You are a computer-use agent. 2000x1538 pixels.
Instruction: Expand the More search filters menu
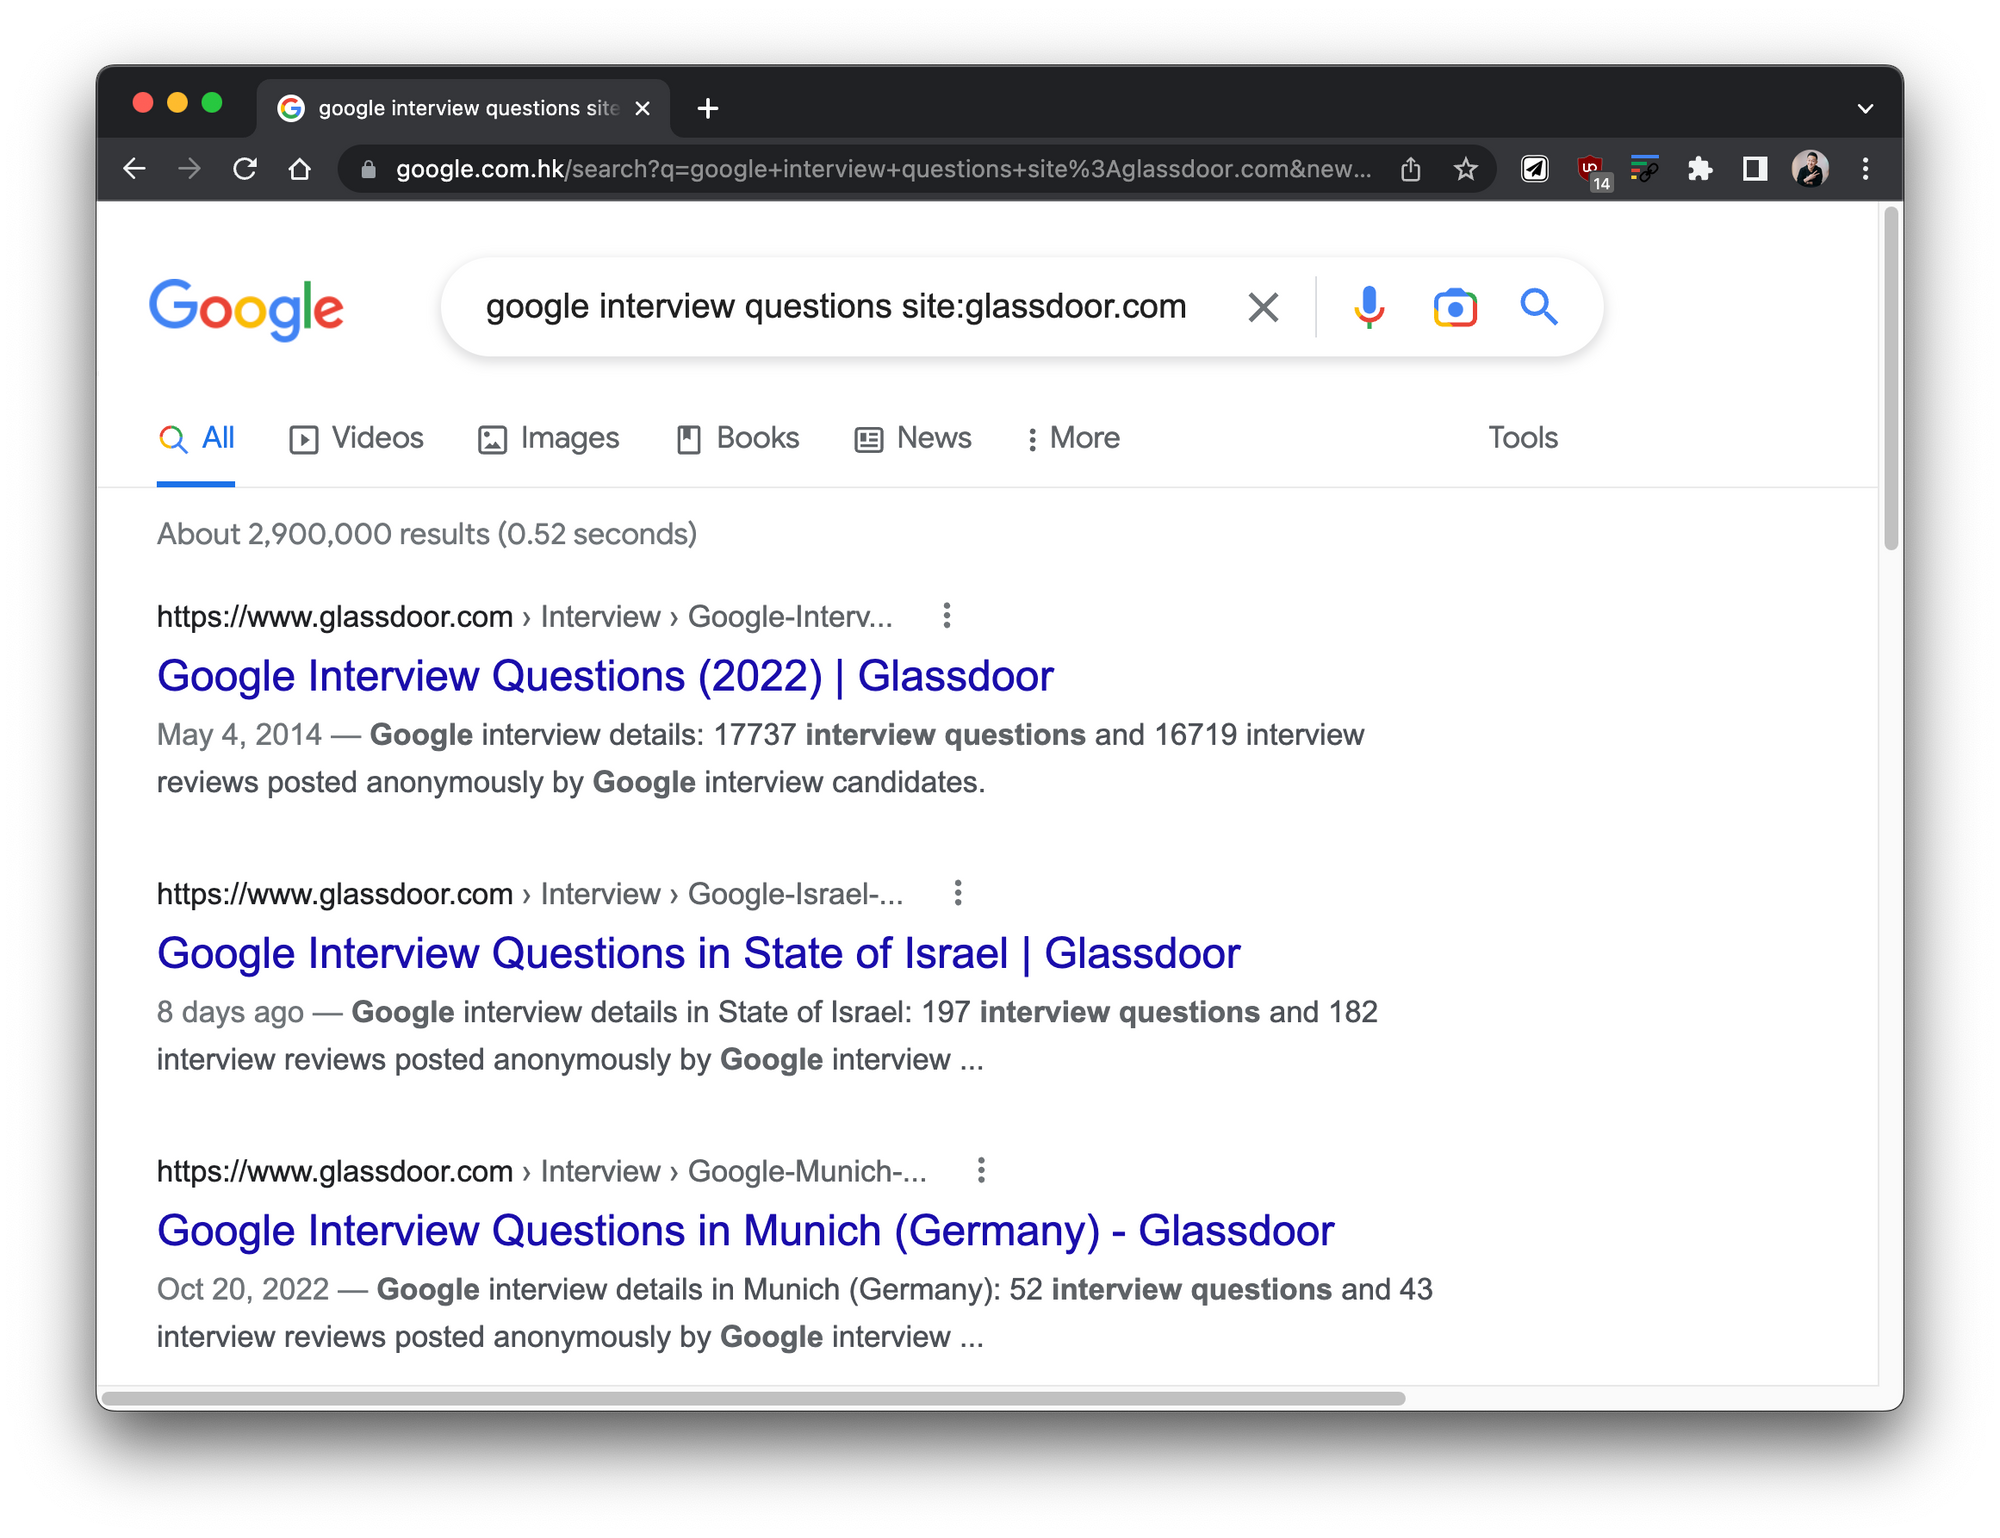click(1073, 438)
